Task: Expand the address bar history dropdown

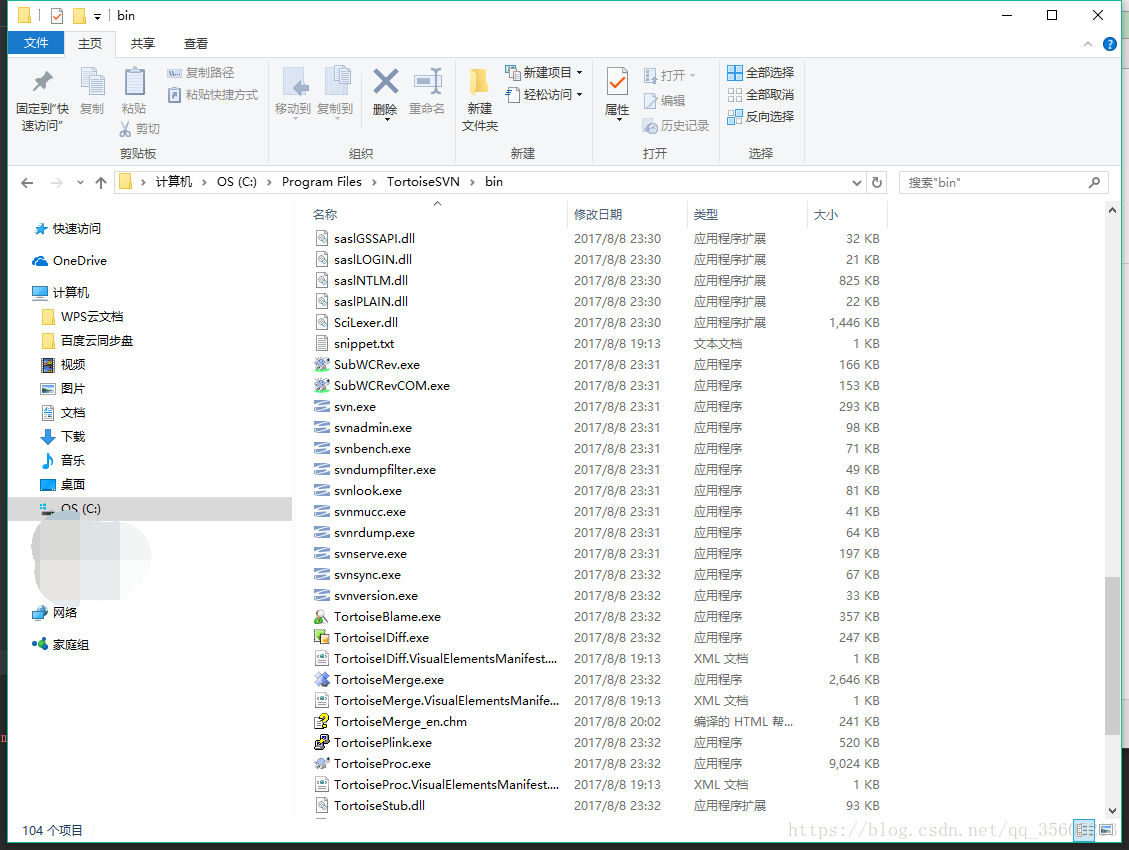Action: [857, 183]
